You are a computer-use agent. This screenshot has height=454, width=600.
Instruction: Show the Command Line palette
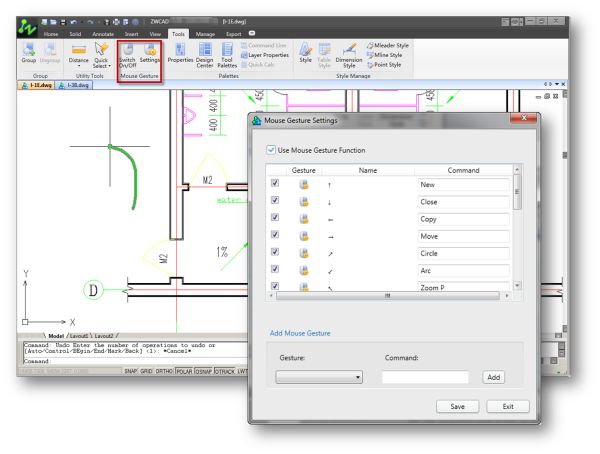(264, 45)
